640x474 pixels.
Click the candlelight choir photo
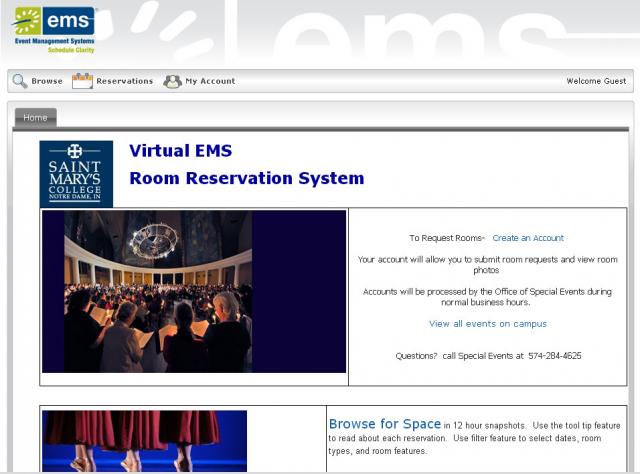(x=194, y=291)
